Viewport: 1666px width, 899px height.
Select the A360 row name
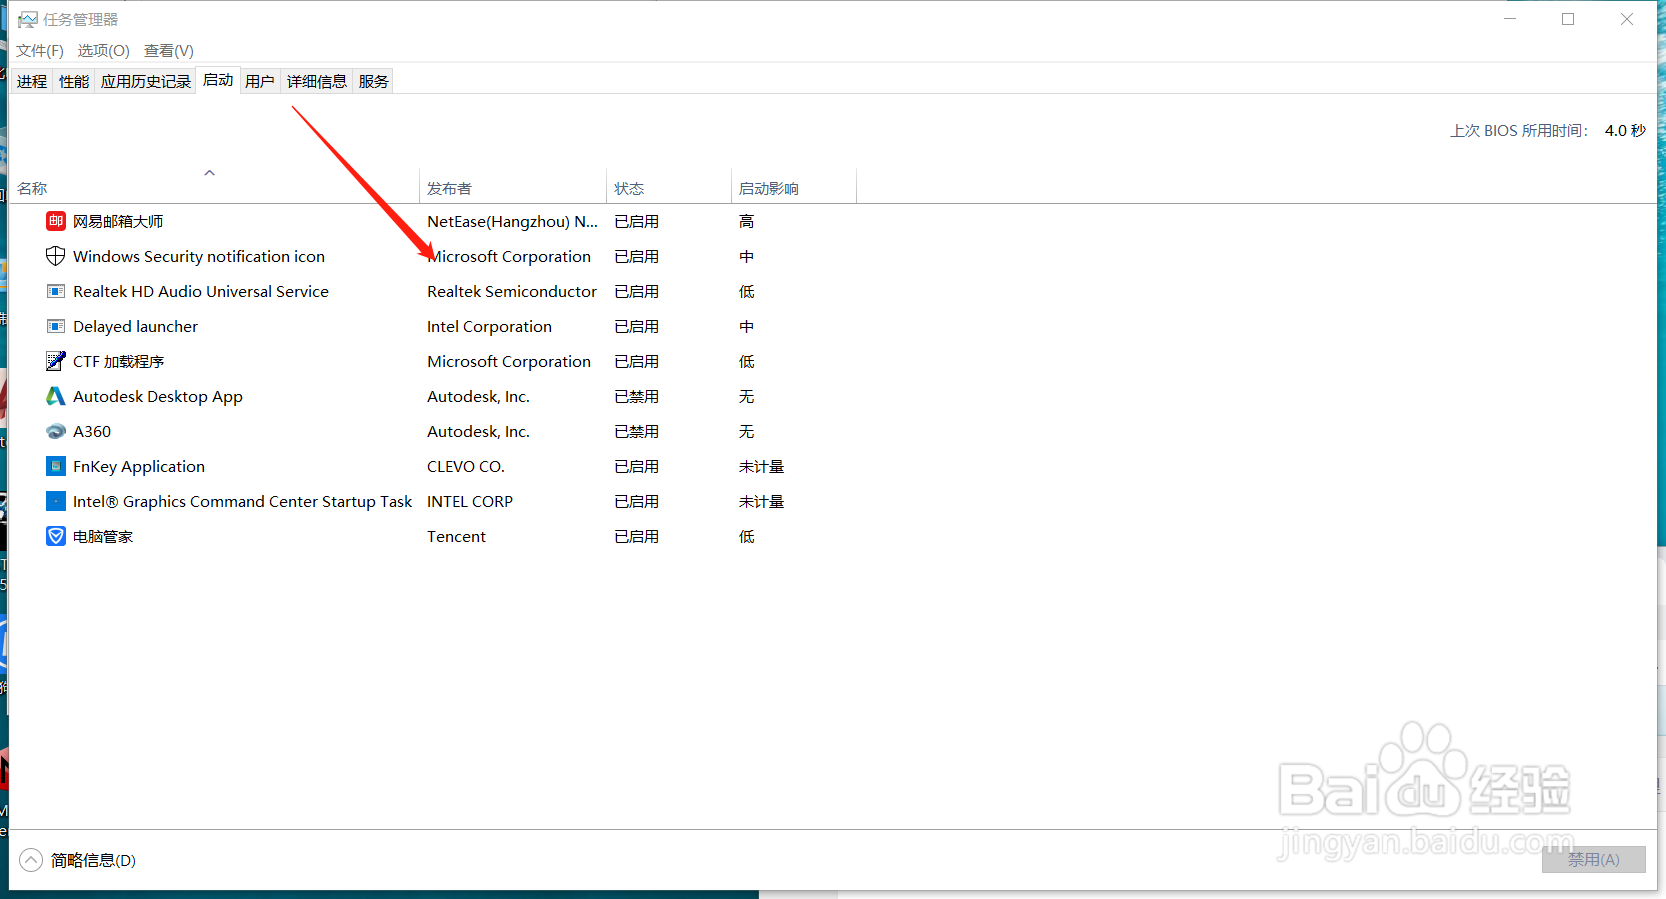pos(92,431)
